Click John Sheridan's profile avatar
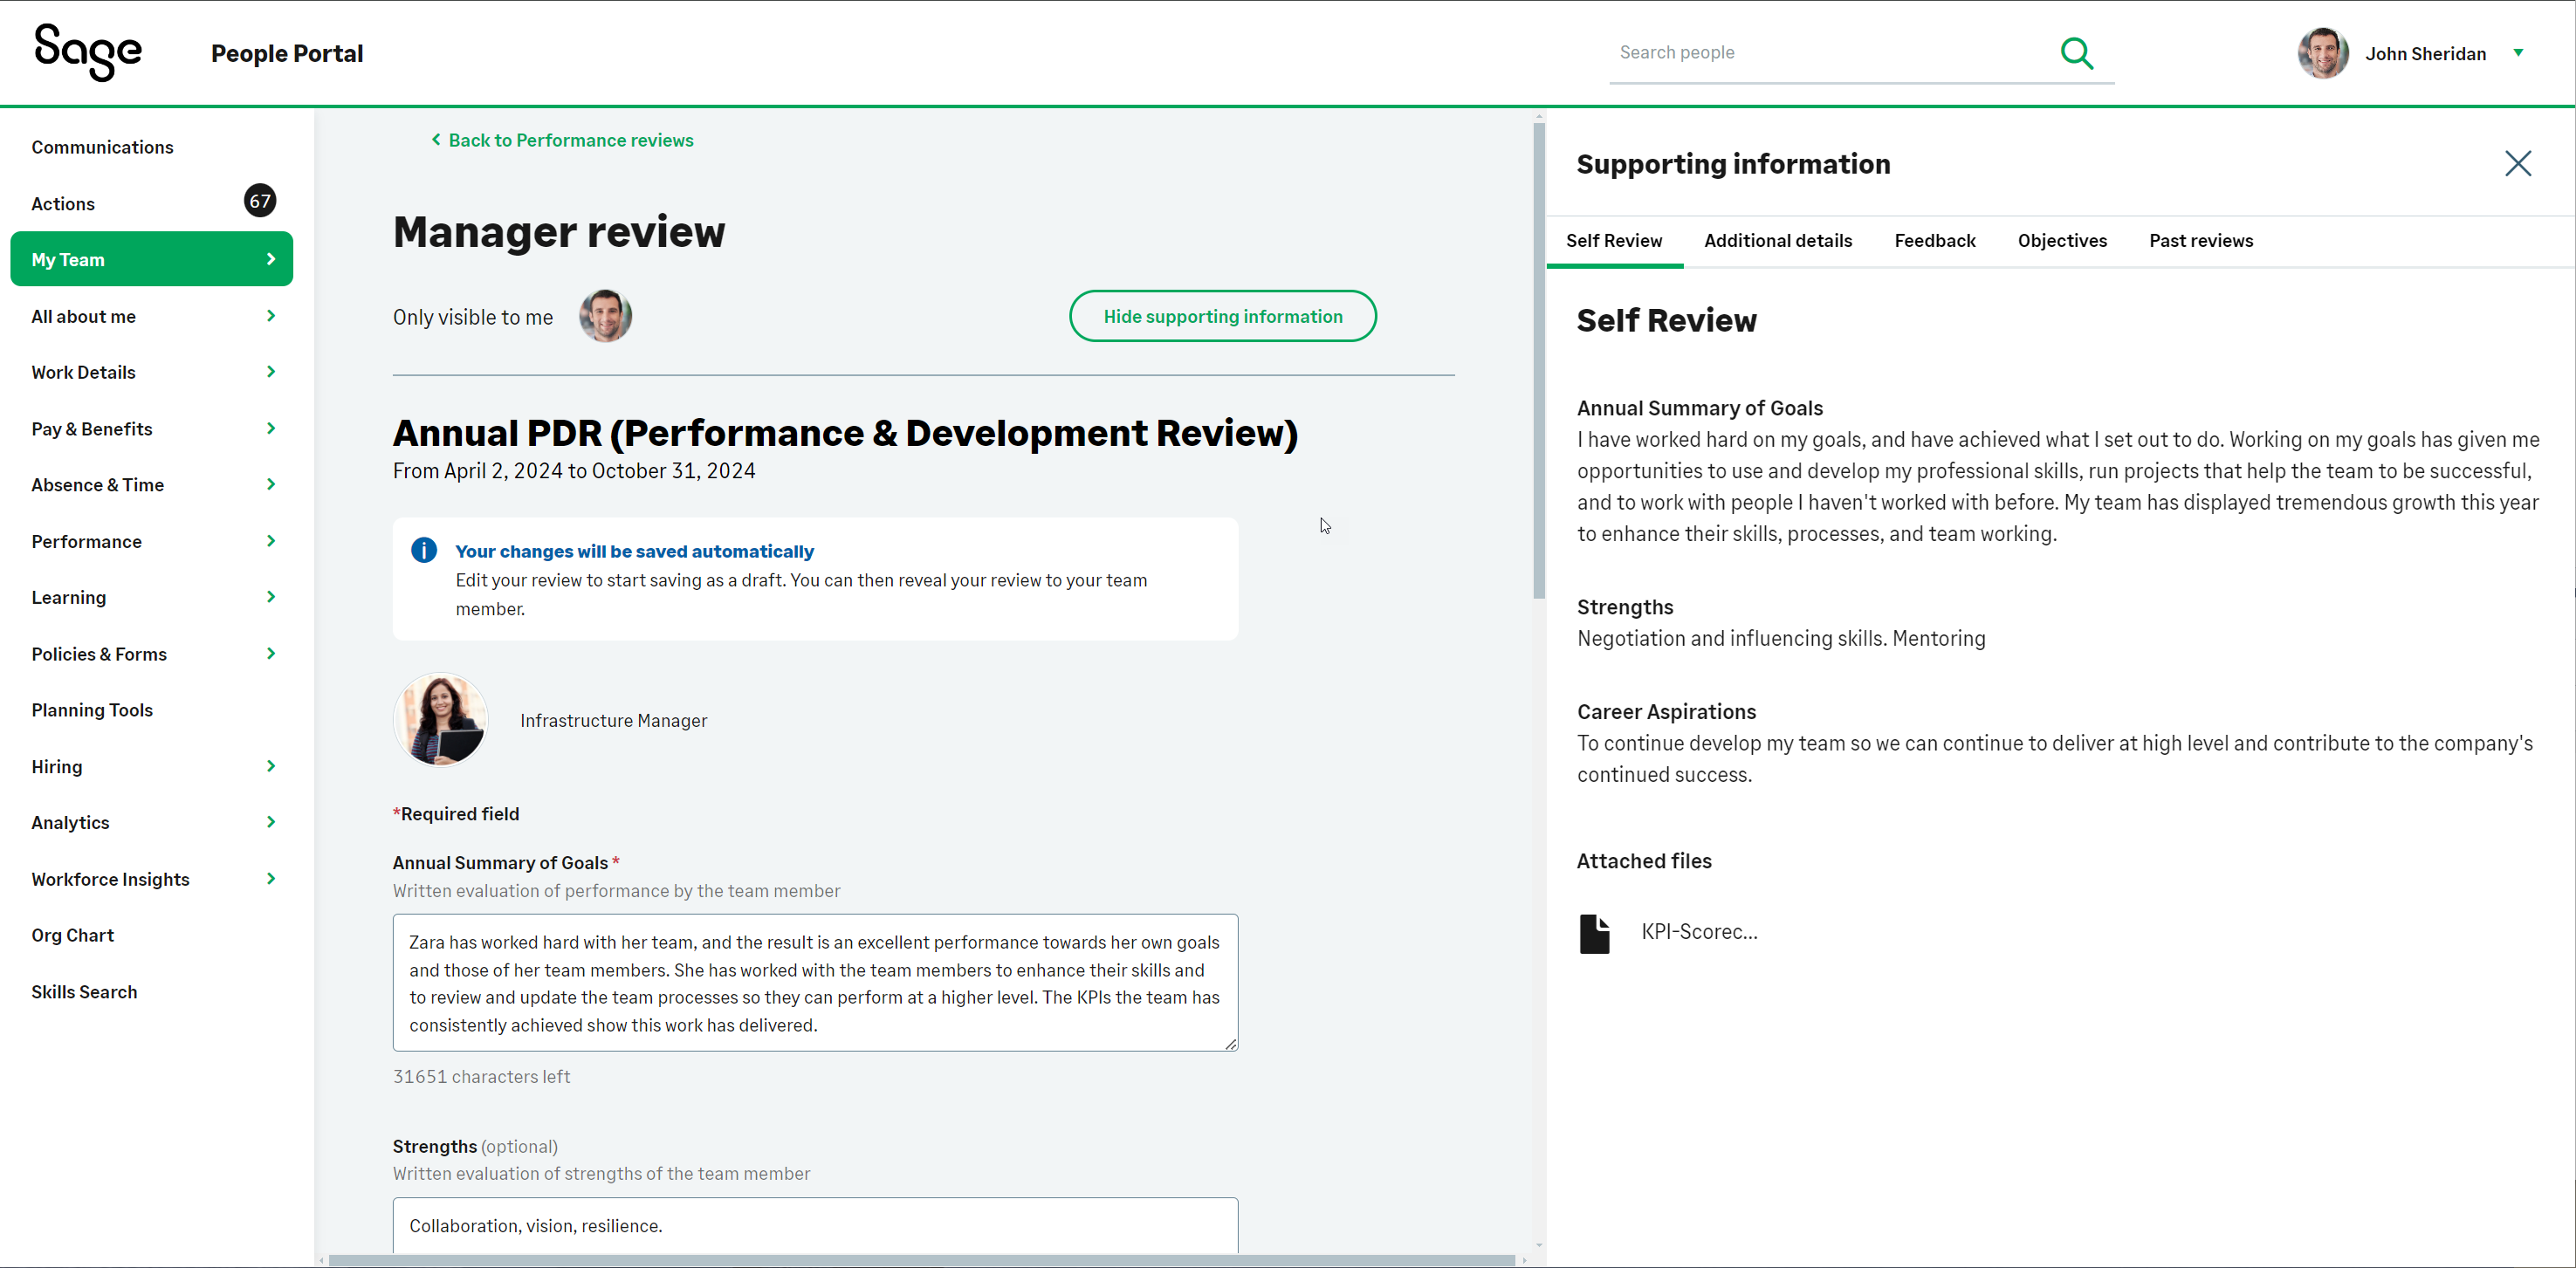Viewport: 2576px width, 1268px height. pos(2322,53)
